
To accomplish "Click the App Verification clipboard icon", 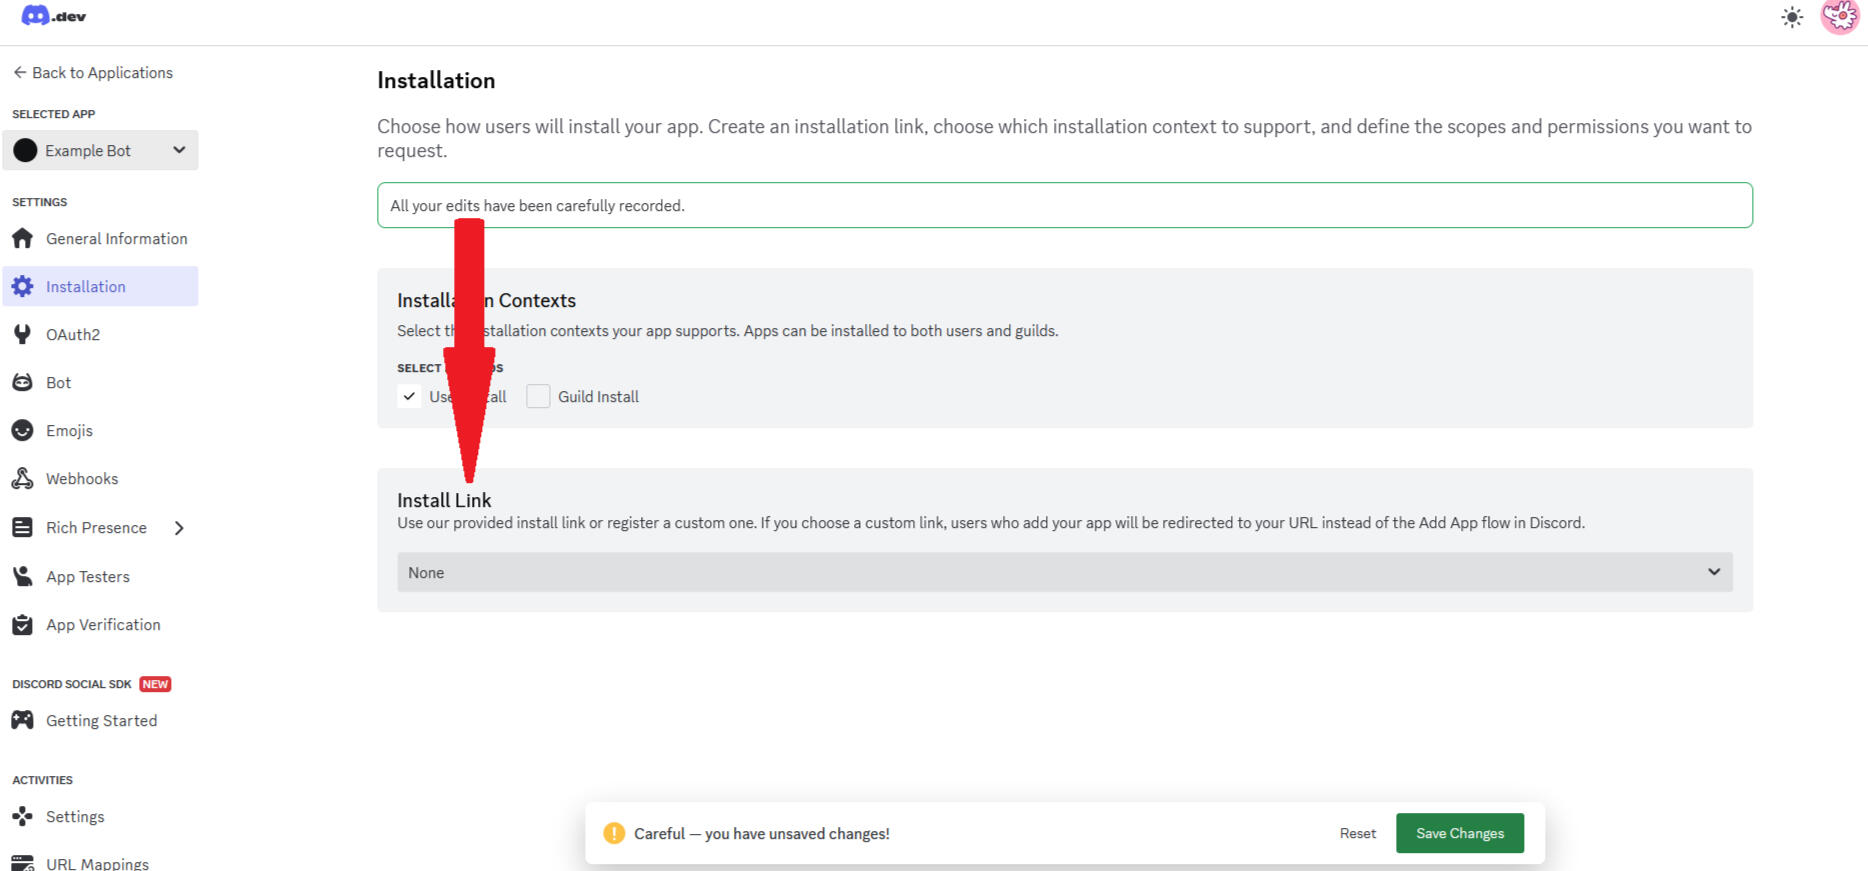I will coord(23,625).
